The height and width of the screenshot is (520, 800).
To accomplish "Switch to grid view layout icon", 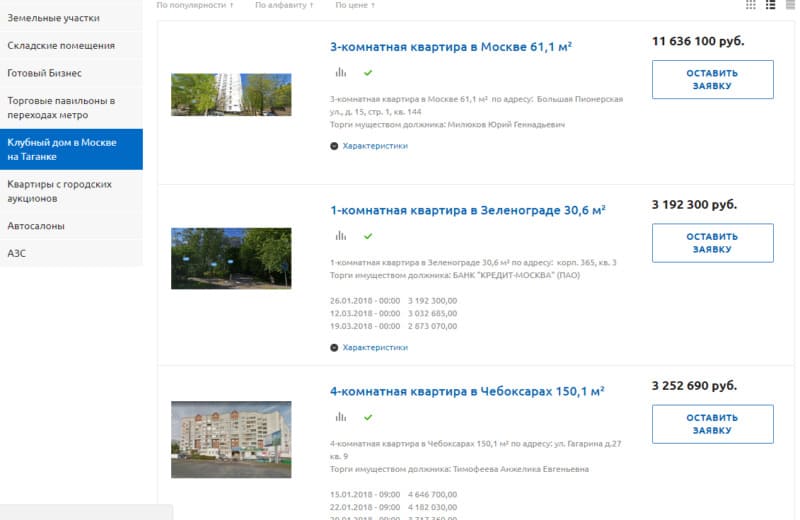I will click(x=751, y=5).
